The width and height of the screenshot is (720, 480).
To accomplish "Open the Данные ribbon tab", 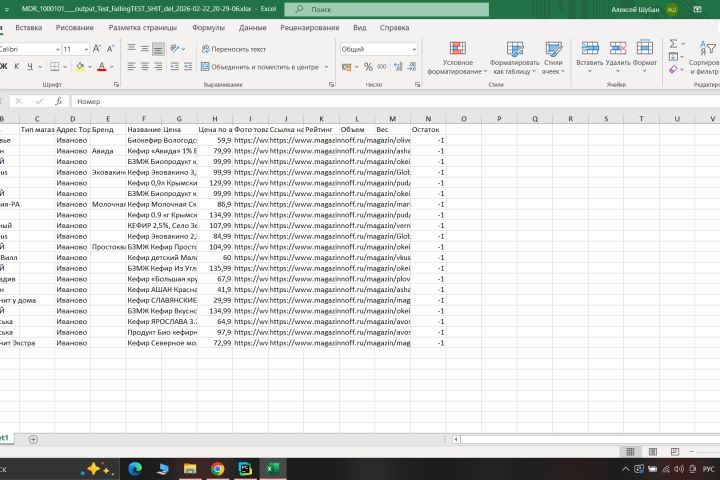I will (x=252, y=28).
